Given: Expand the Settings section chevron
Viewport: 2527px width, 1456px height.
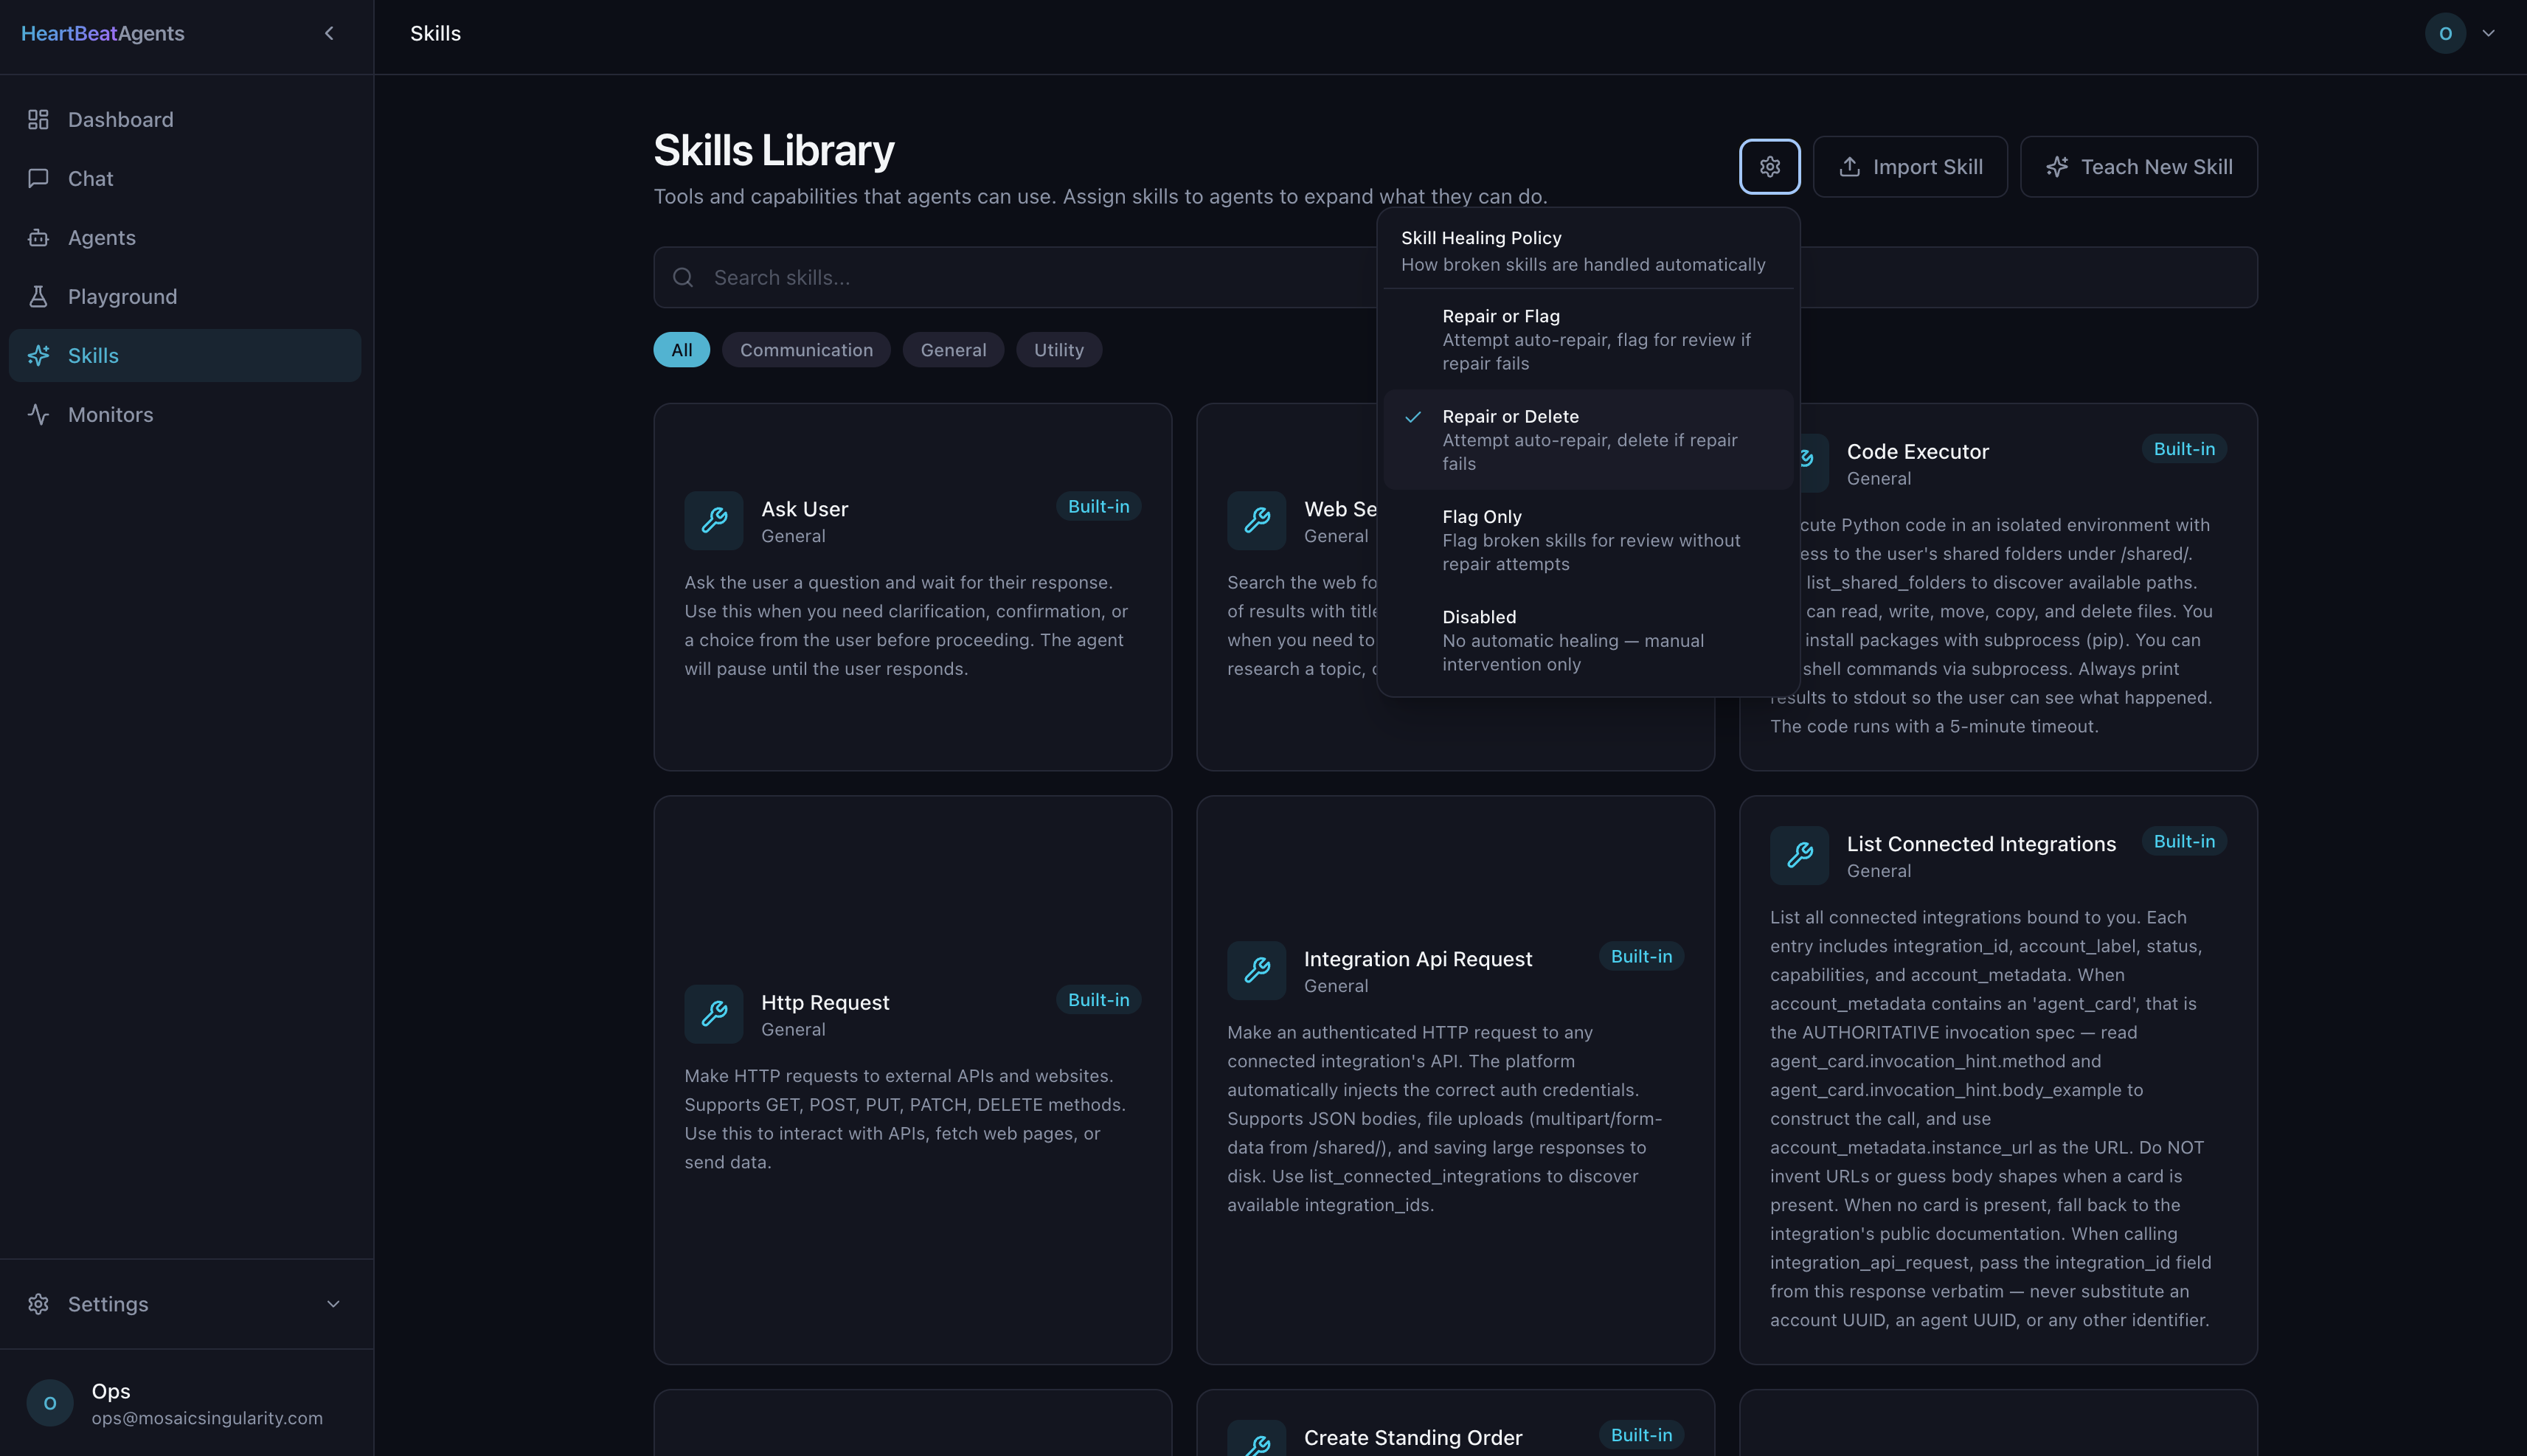Looking at the screenshot, I should [x=334, y=1304].
